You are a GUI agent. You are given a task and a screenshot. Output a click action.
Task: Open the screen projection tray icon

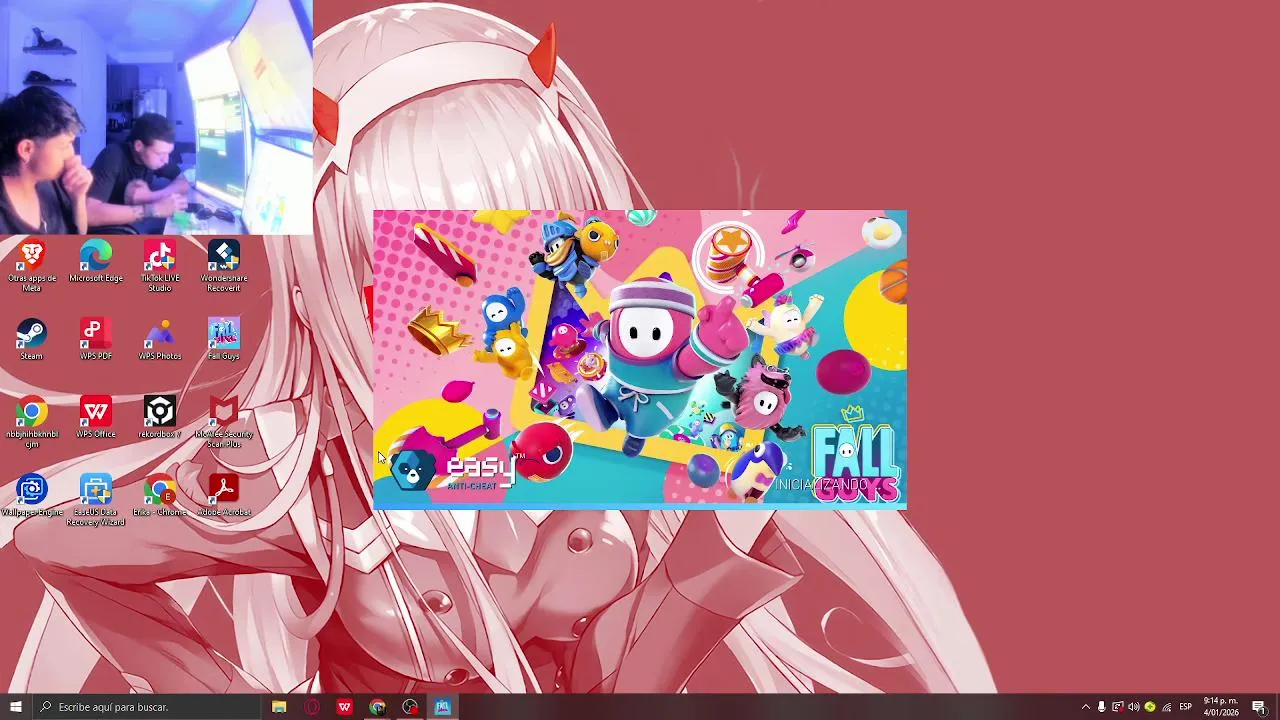tap(1118, 707)
